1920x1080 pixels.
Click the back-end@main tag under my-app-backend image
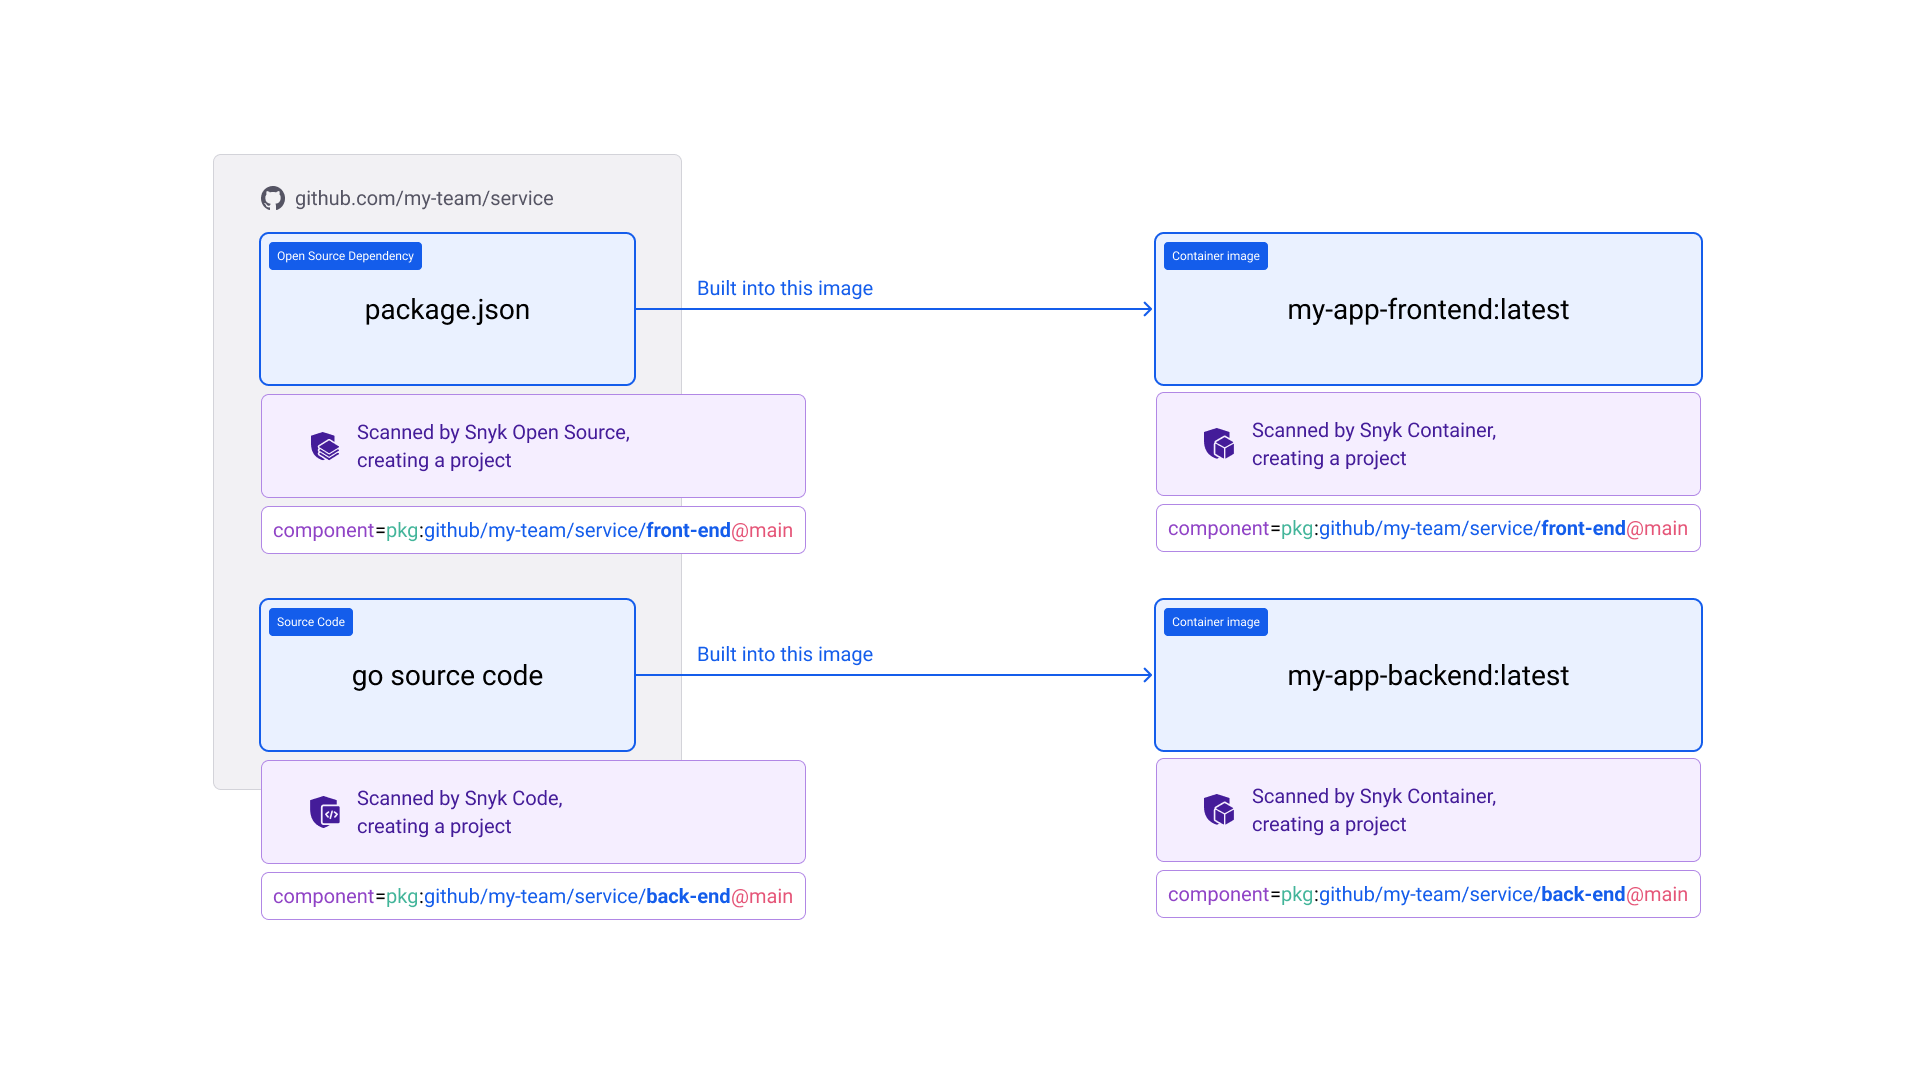tap(1428, 894)
